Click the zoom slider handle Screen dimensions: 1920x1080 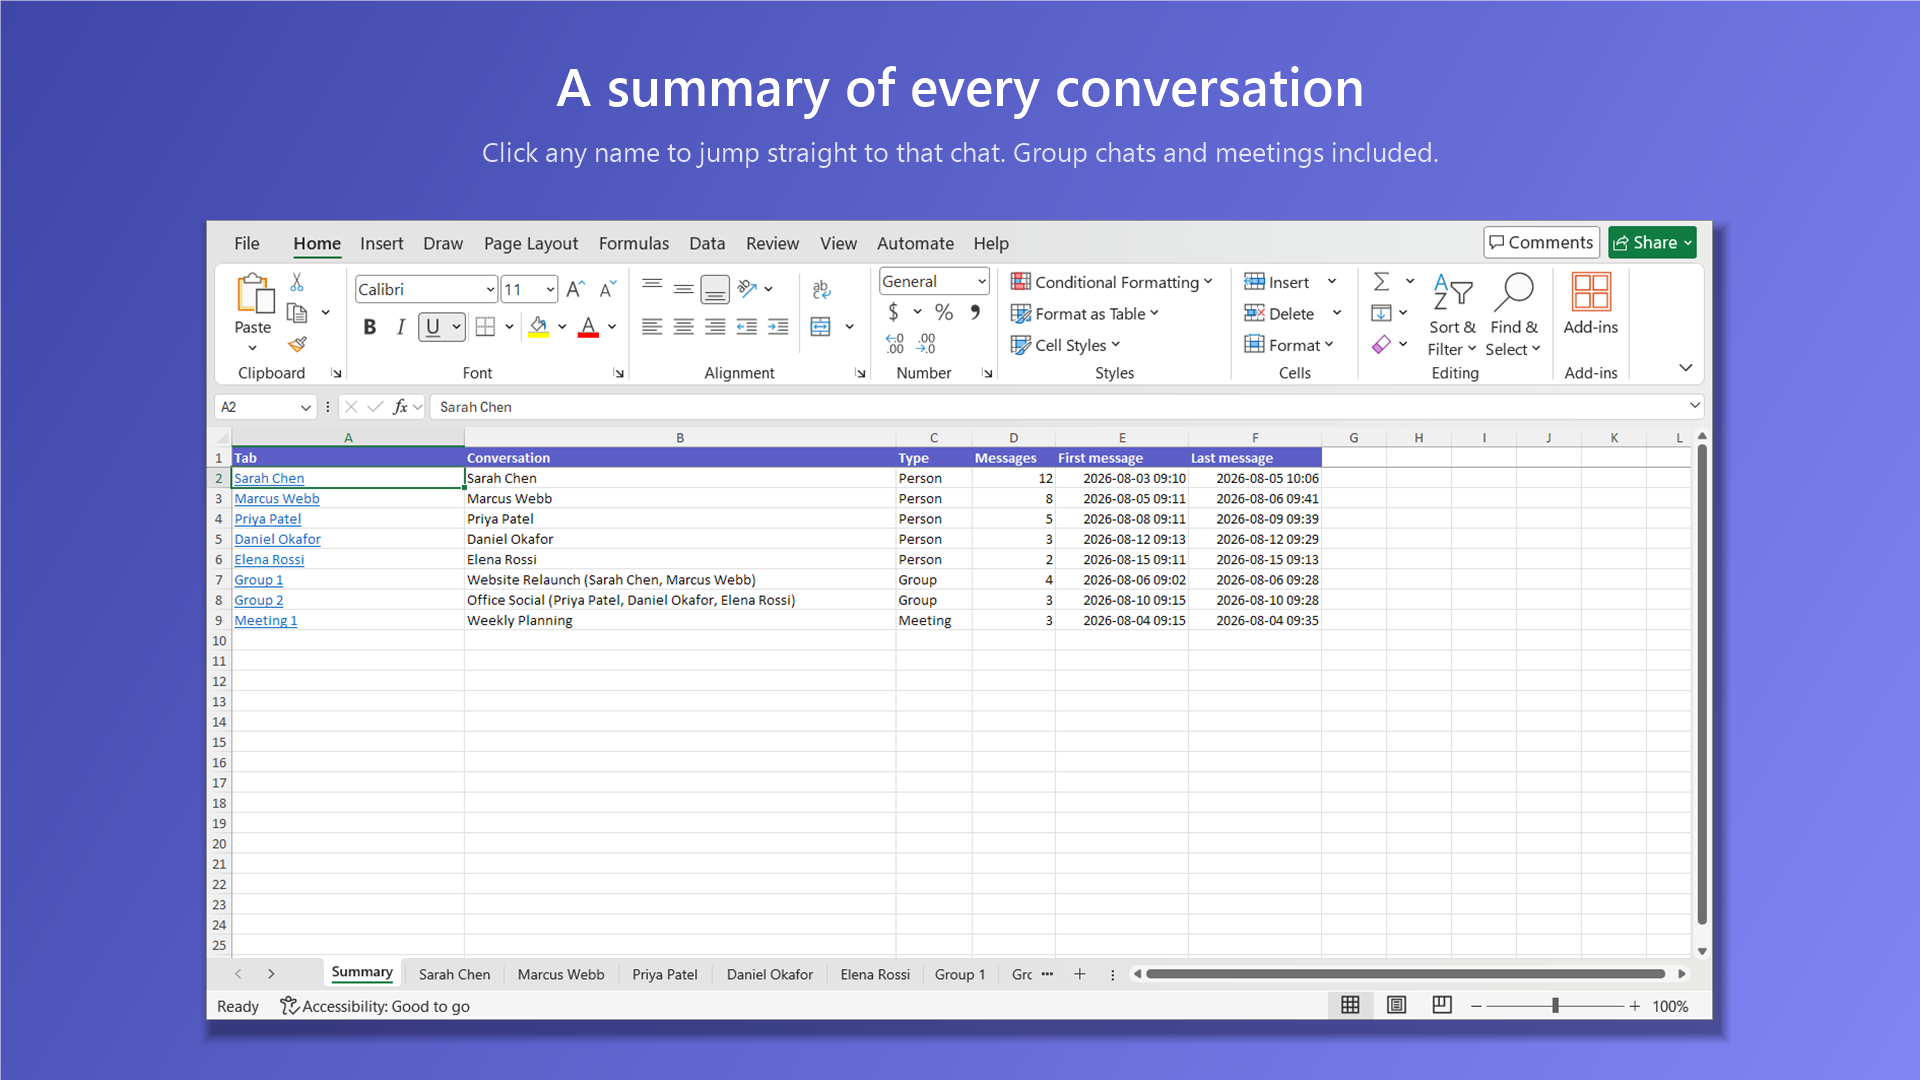click(1555, 1005)
